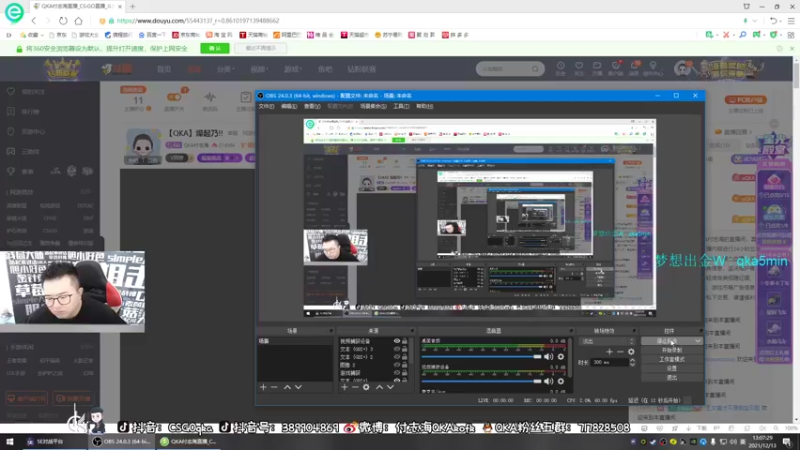Expand the address bar dropdown chevron

point(755,21)
